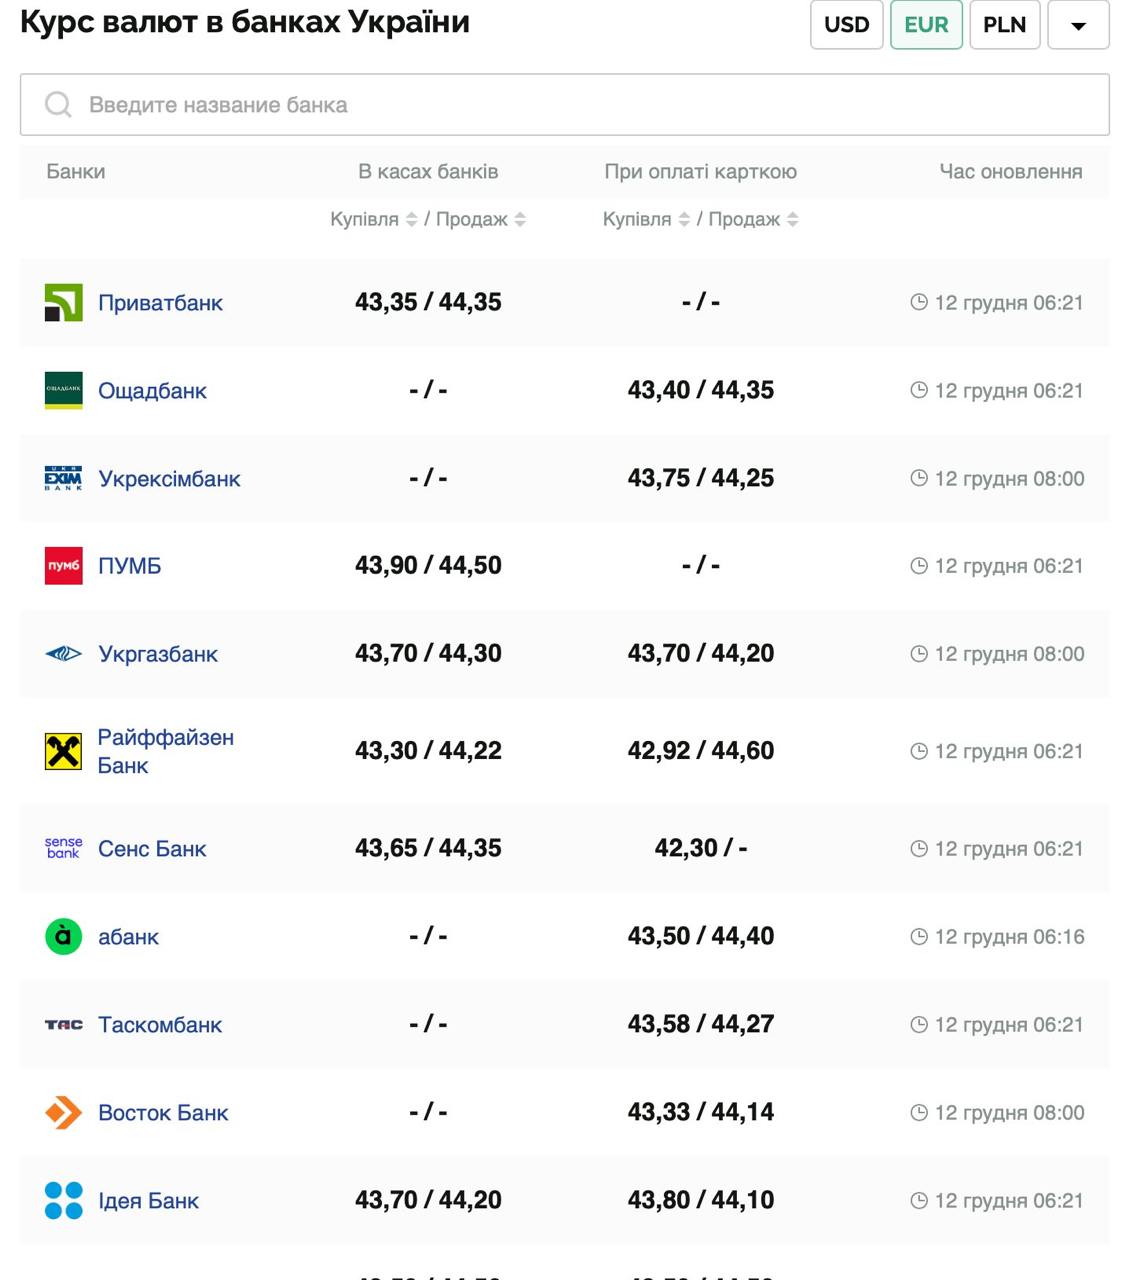Click the green abank logo icon
1144x1280 pixels.
(x=63, y=937)
